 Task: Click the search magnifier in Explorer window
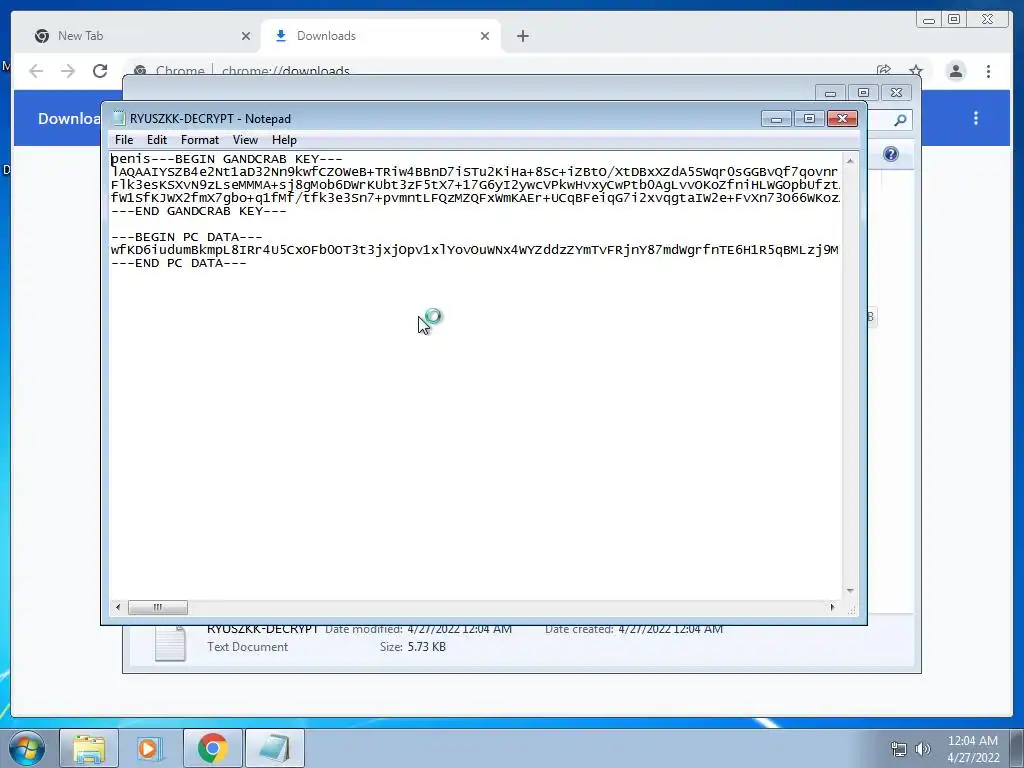[x=900, y=120]
